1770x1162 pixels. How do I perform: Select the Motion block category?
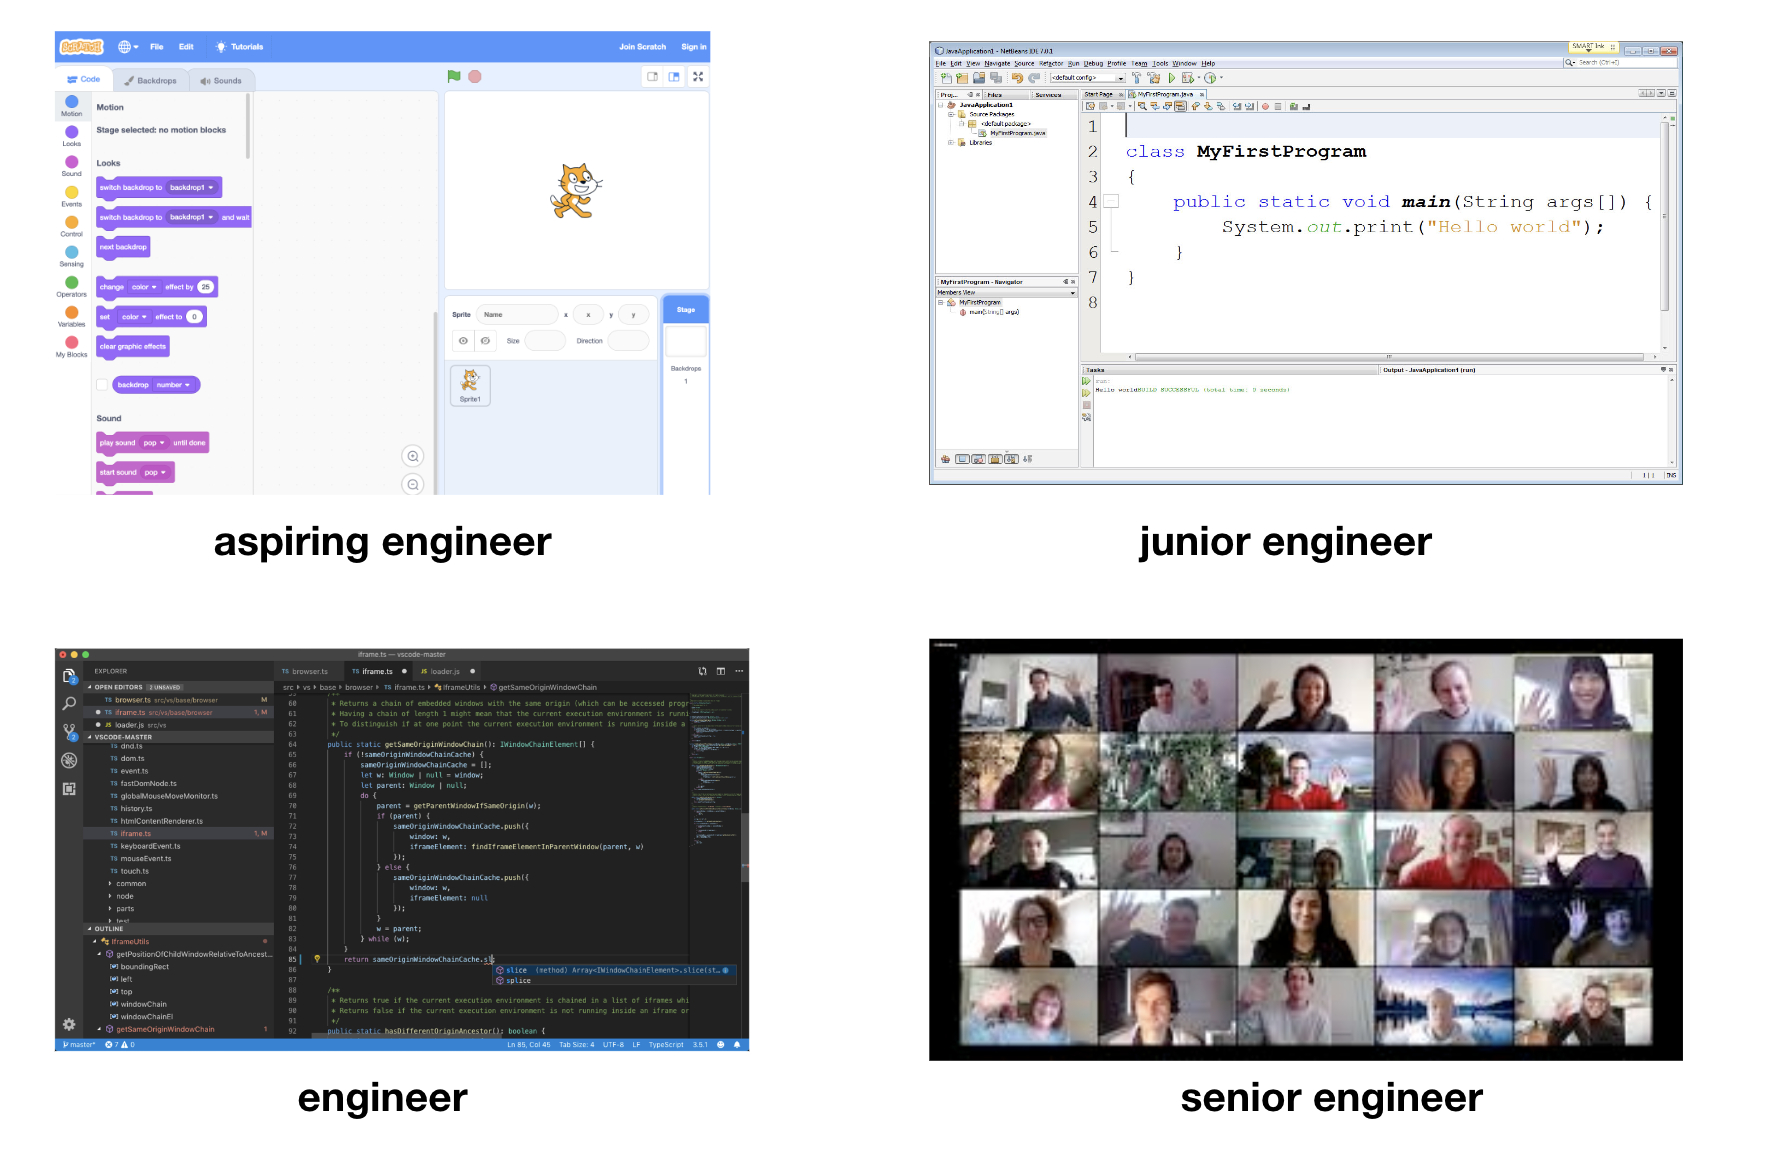pyautogui.click(x=72, y=106)
